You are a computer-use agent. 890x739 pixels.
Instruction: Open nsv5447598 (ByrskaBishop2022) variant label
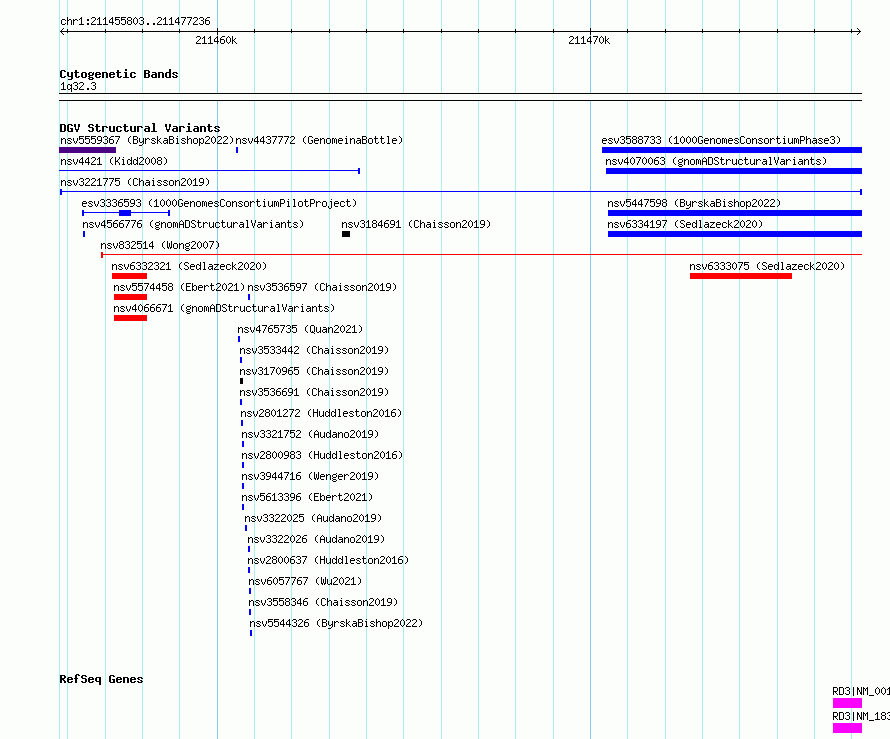tap(694, 203)
